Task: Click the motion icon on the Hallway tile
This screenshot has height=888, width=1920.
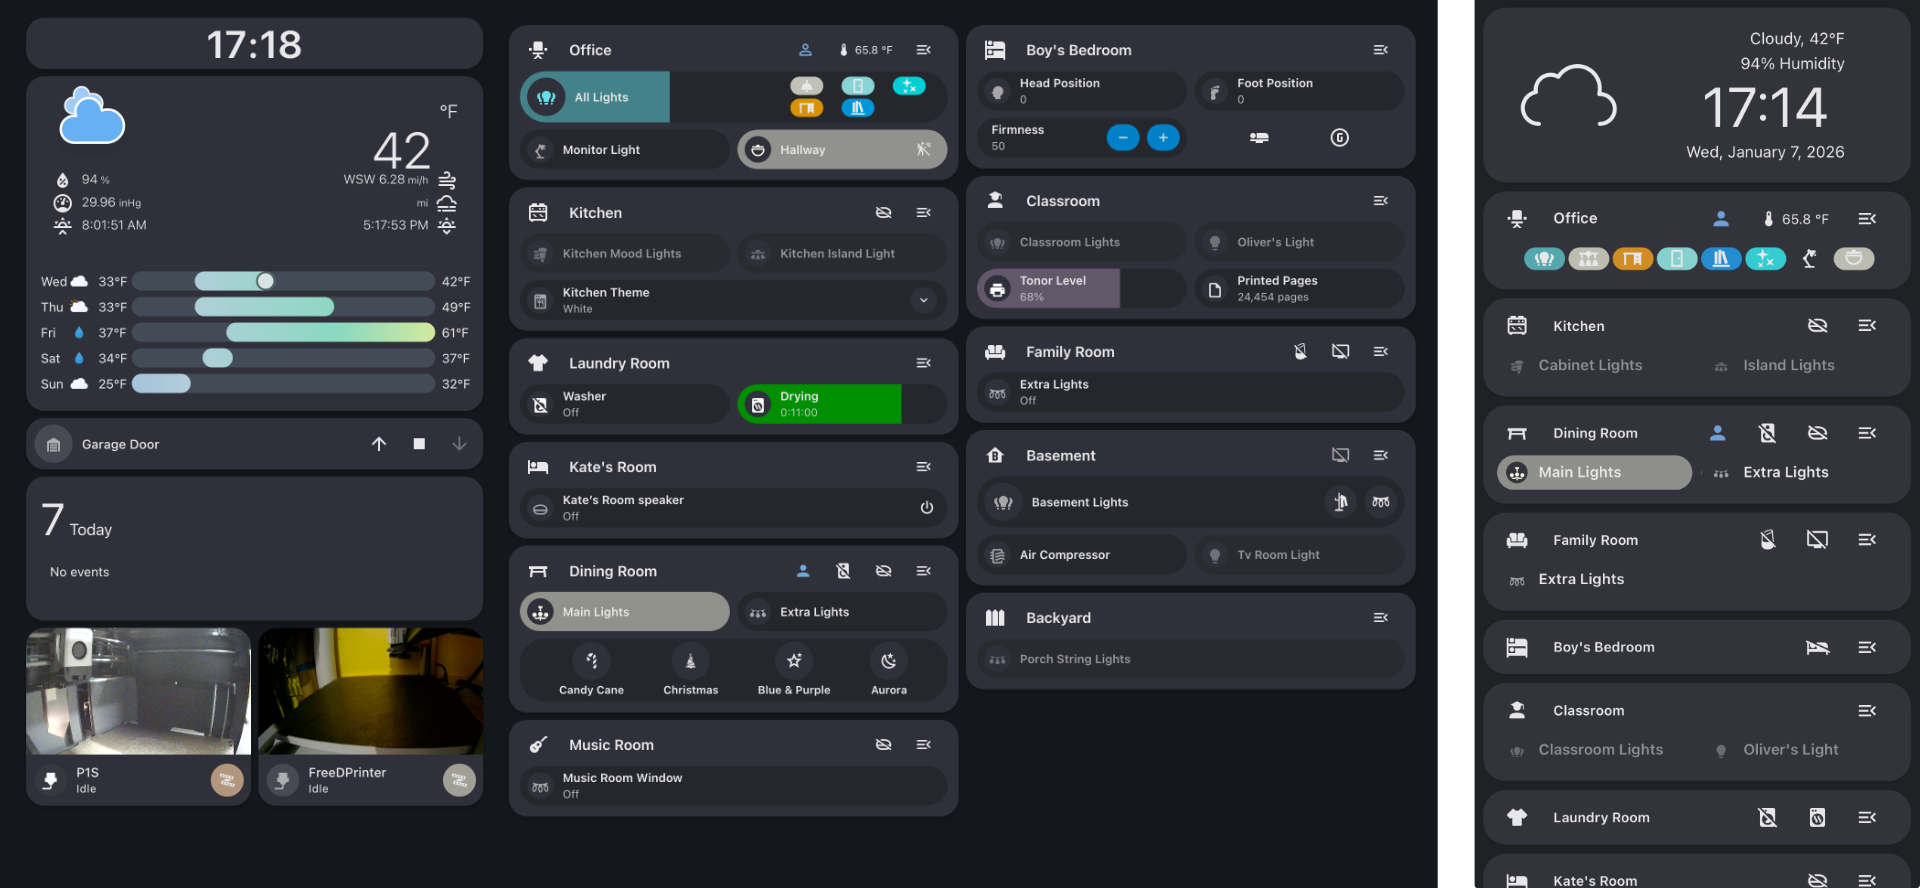Action: pos(923,150)
